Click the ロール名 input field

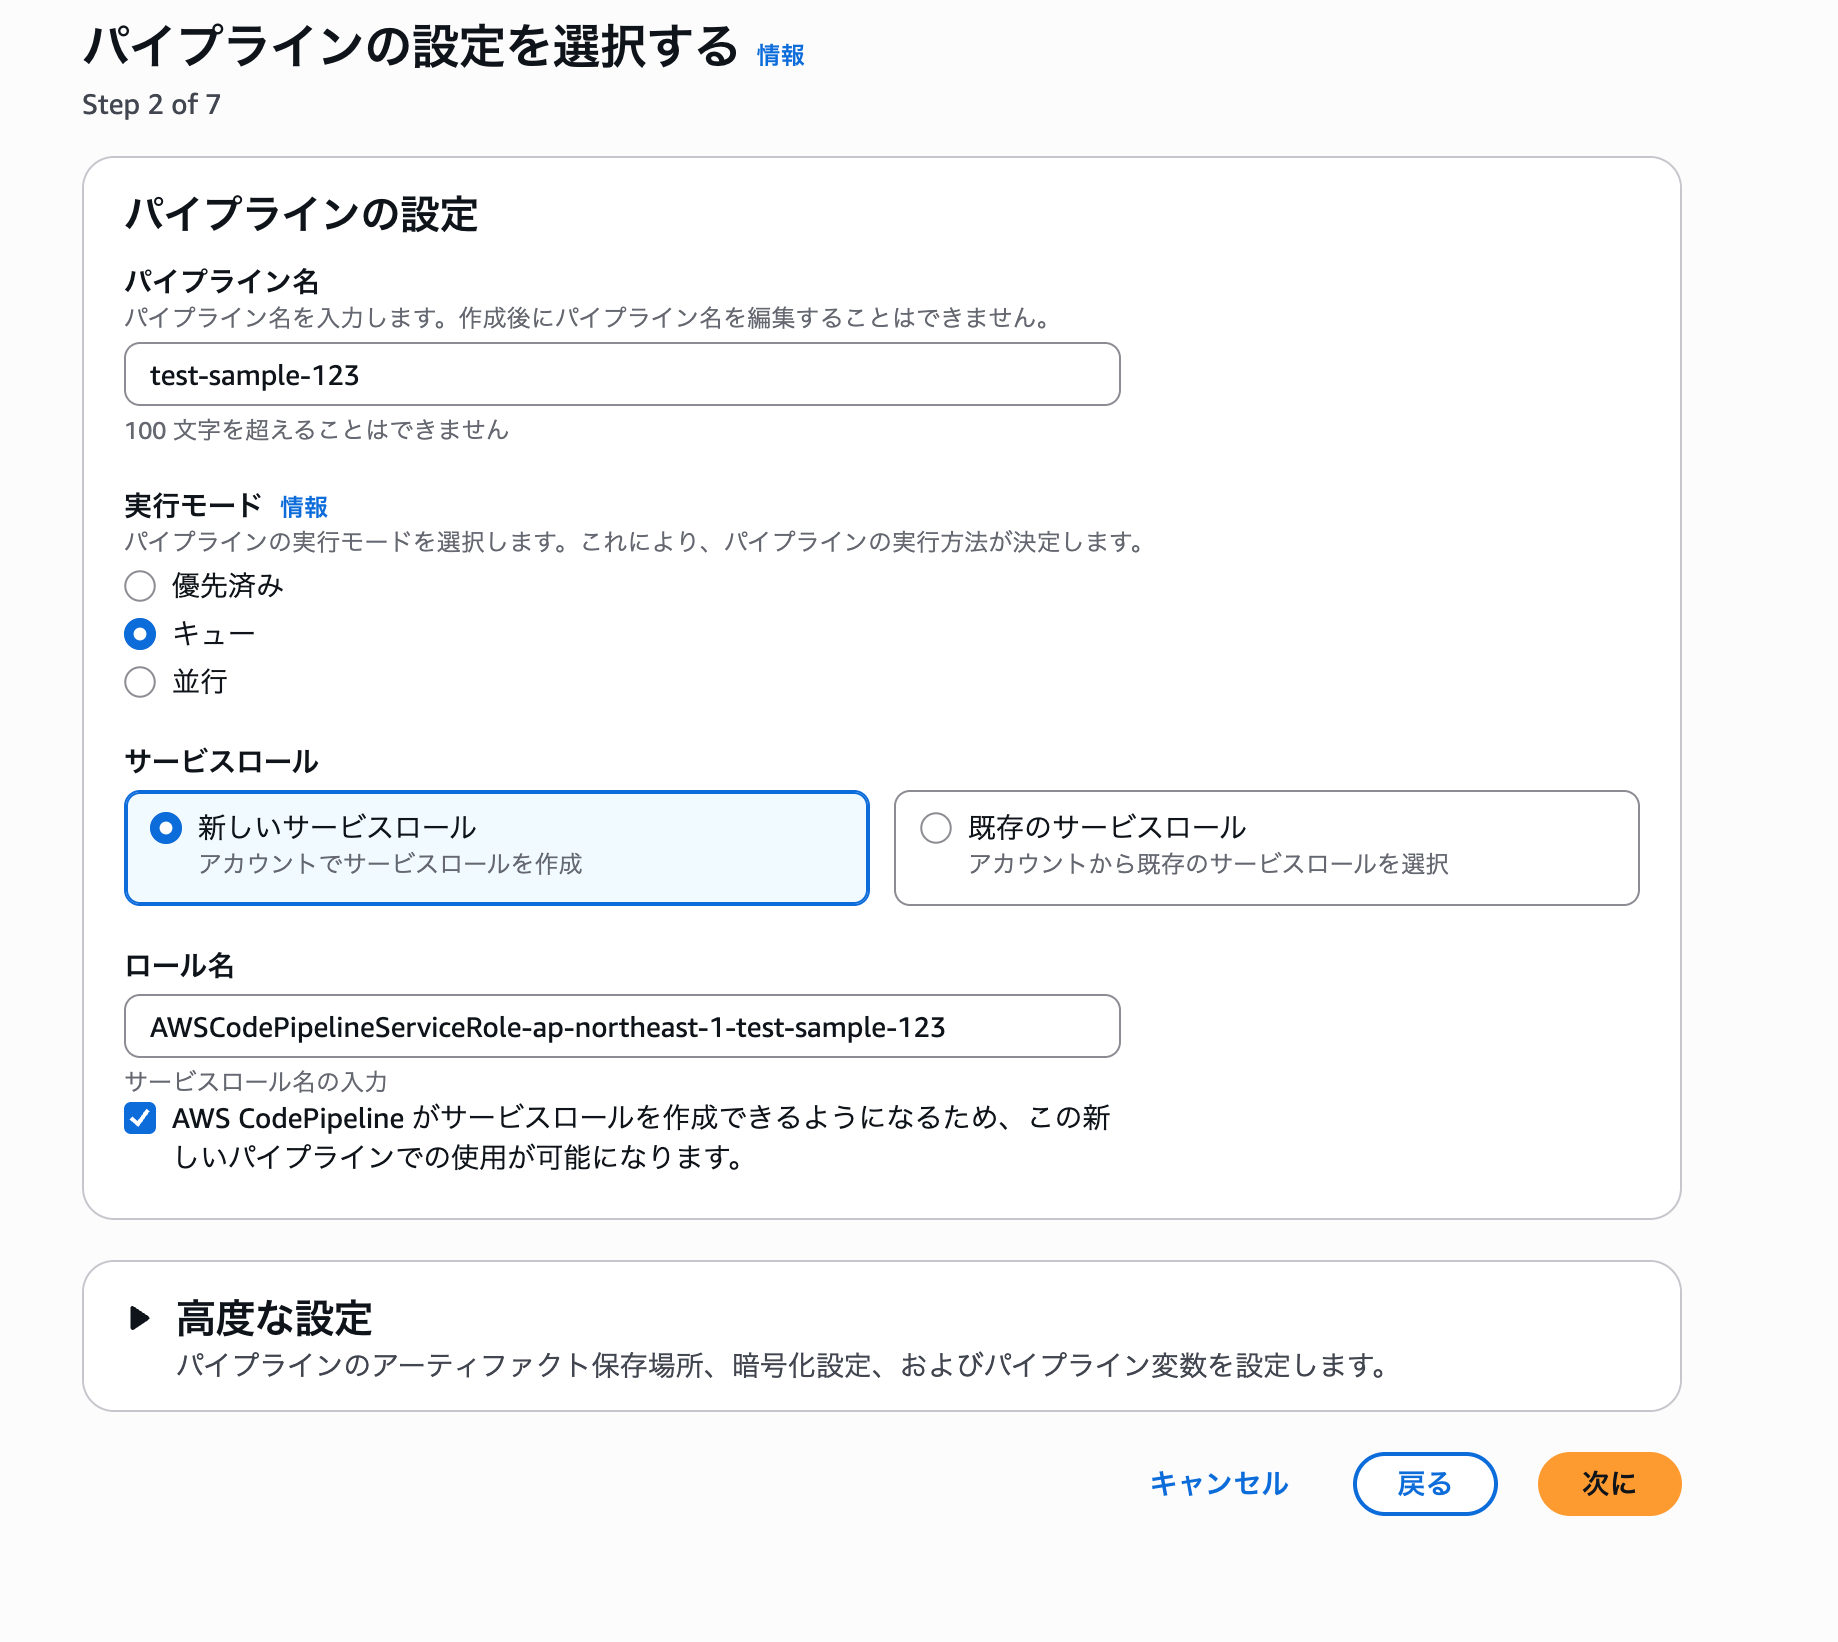pos(621,1027)
